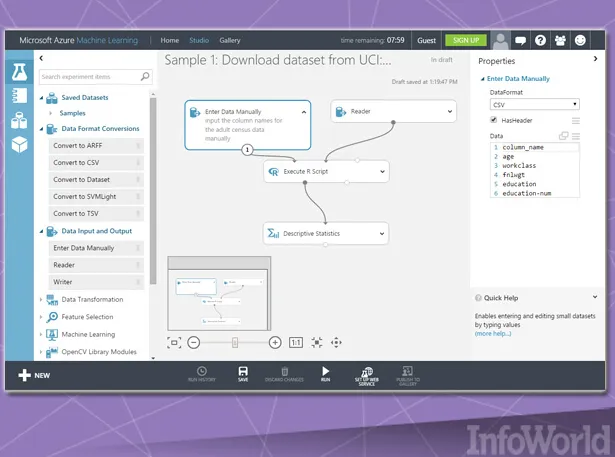Zoom in with plus circle icon
This screenshot has width=615, height=457.
(275, 342)
